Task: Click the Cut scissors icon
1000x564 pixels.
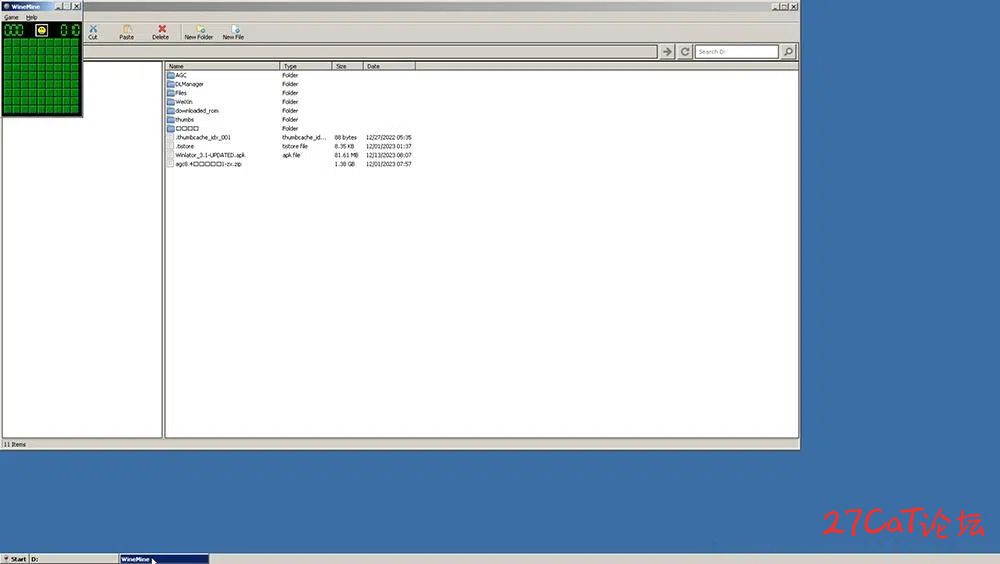Action: tap(93, 29)
